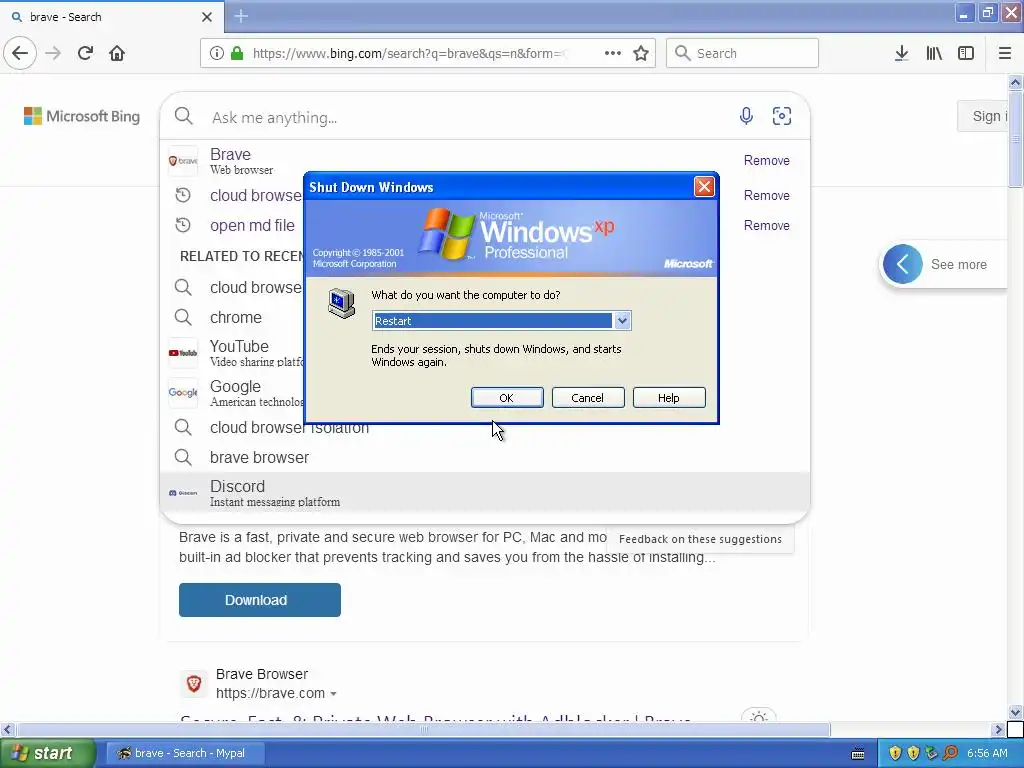Image resolution: width=1024 pixels, height=768 pixels.
Task: Click the address bar URL
Action: click(410, 53)
